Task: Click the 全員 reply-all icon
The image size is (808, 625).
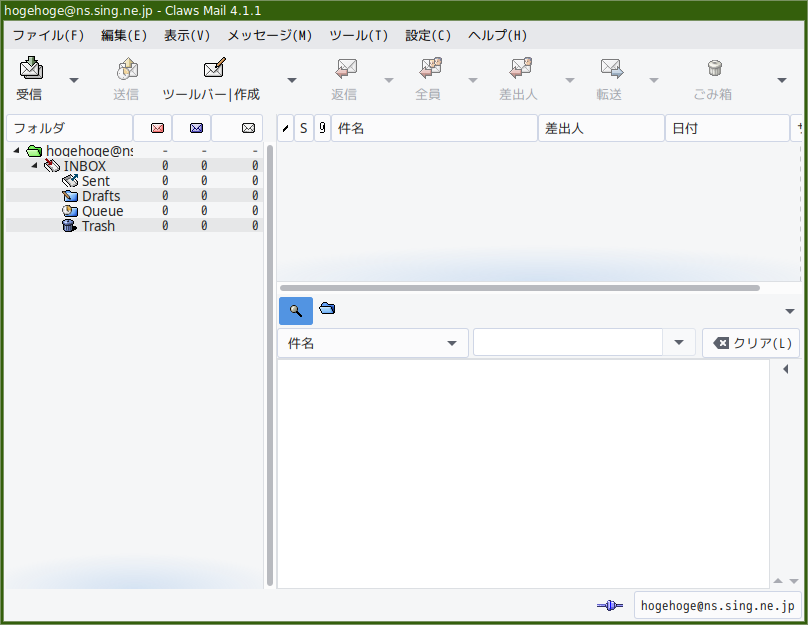Action: (430, 68)
